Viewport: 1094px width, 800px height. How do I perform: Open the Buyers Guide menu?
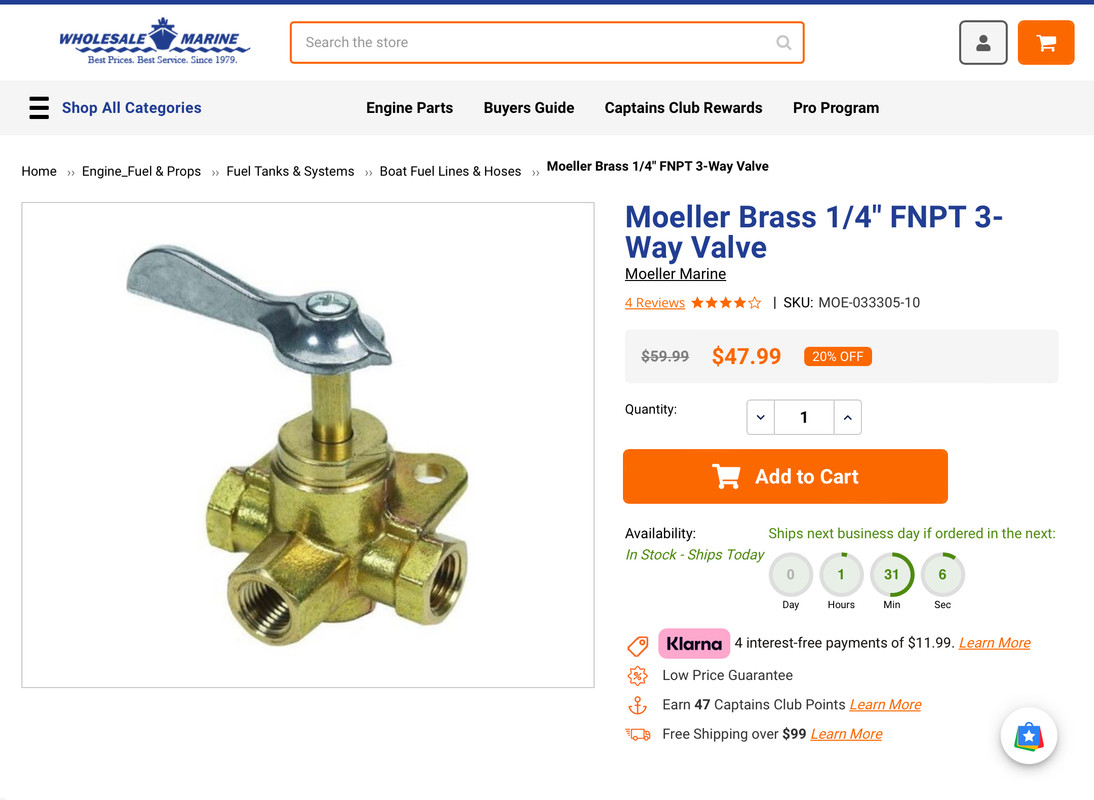(x=529, y=108)
